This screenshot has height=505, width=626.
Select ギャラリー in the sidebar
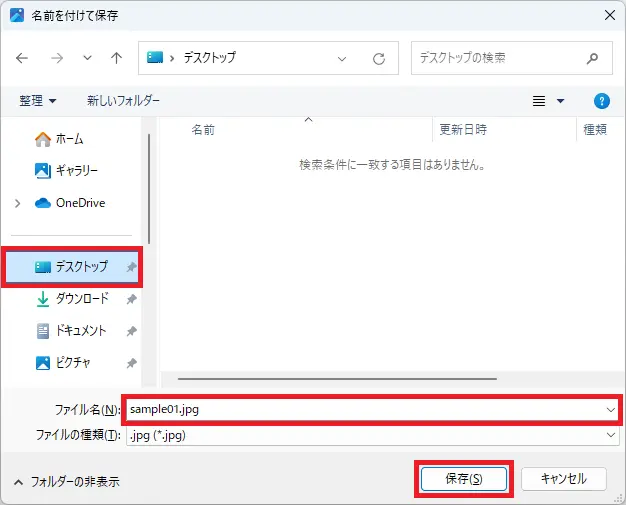(76, 171)
